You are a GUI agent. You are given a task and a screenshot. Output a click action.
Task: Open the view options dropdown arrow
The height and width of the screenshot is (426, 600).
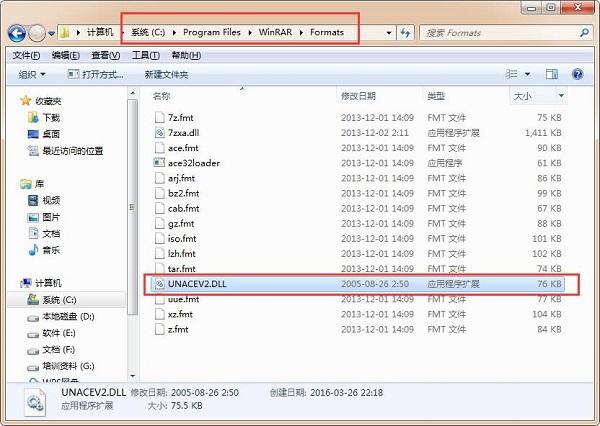[527, 74]
